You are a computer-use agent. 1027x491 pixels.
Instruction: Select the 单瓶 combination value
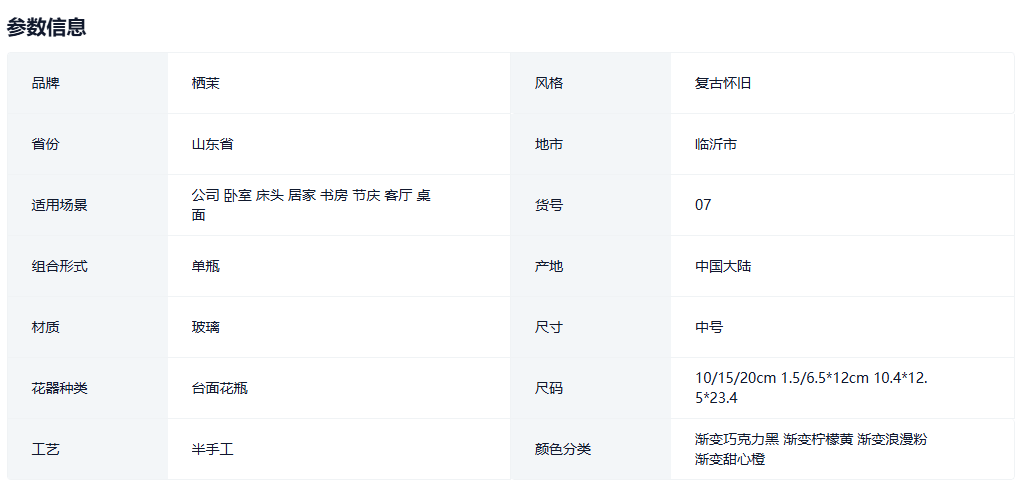[x=205, y=266]
